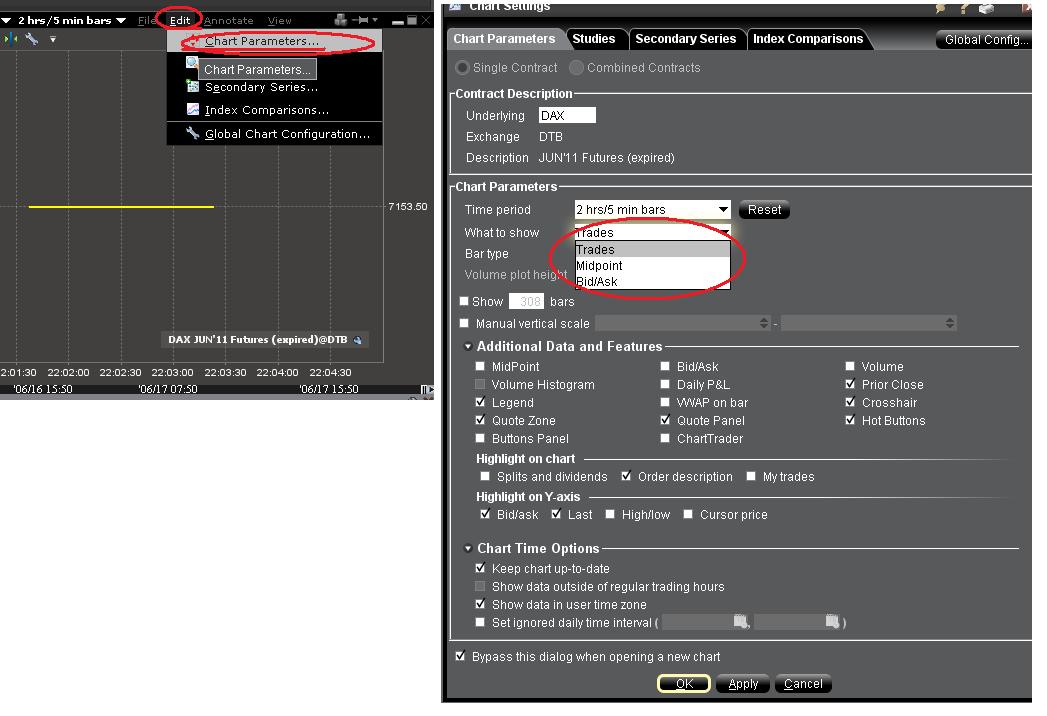Open the '2 hrs/5 min bars' title dropdown arrow
Image resolution: width=1047 pixels, height=716 pixels.
121,21
